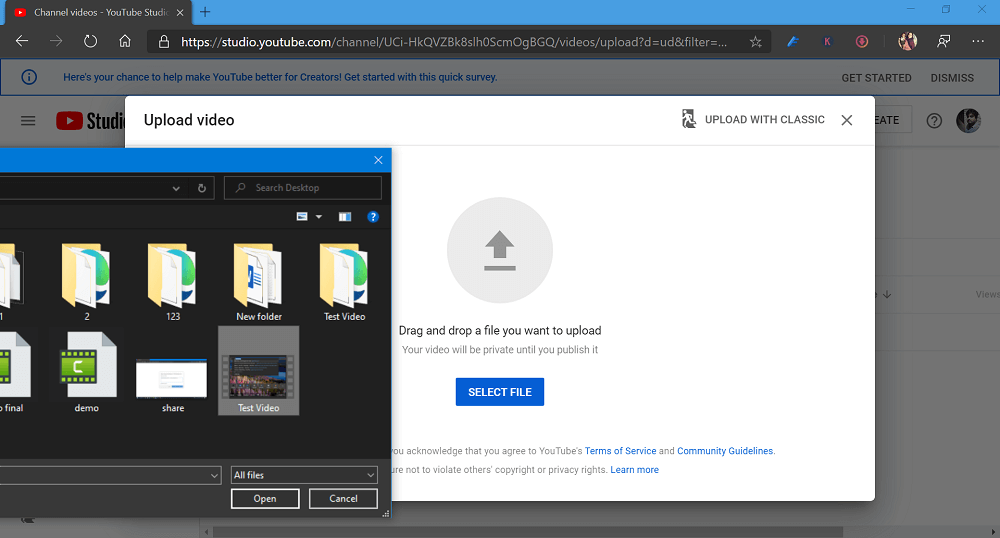Click the circular upload arrow icon

(500, 250)
